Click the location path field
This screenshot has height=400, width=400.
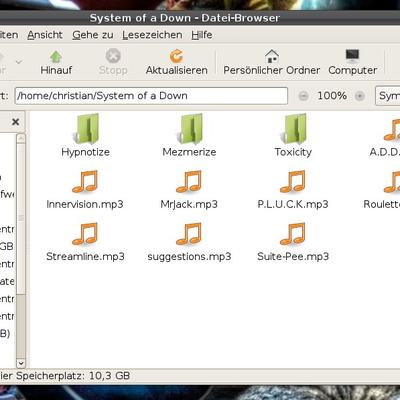pos(151,96)
